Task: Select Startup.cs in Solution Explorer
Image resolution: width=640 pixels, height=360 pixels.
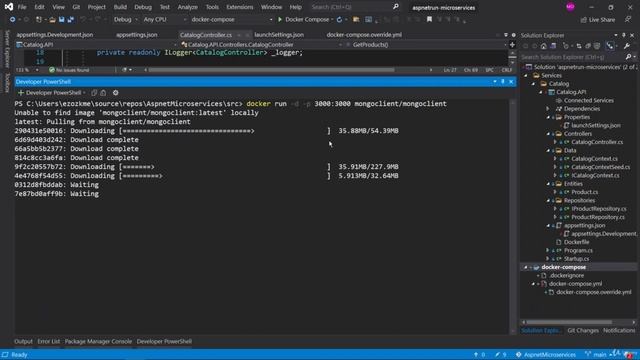Action: click(576, 259)
